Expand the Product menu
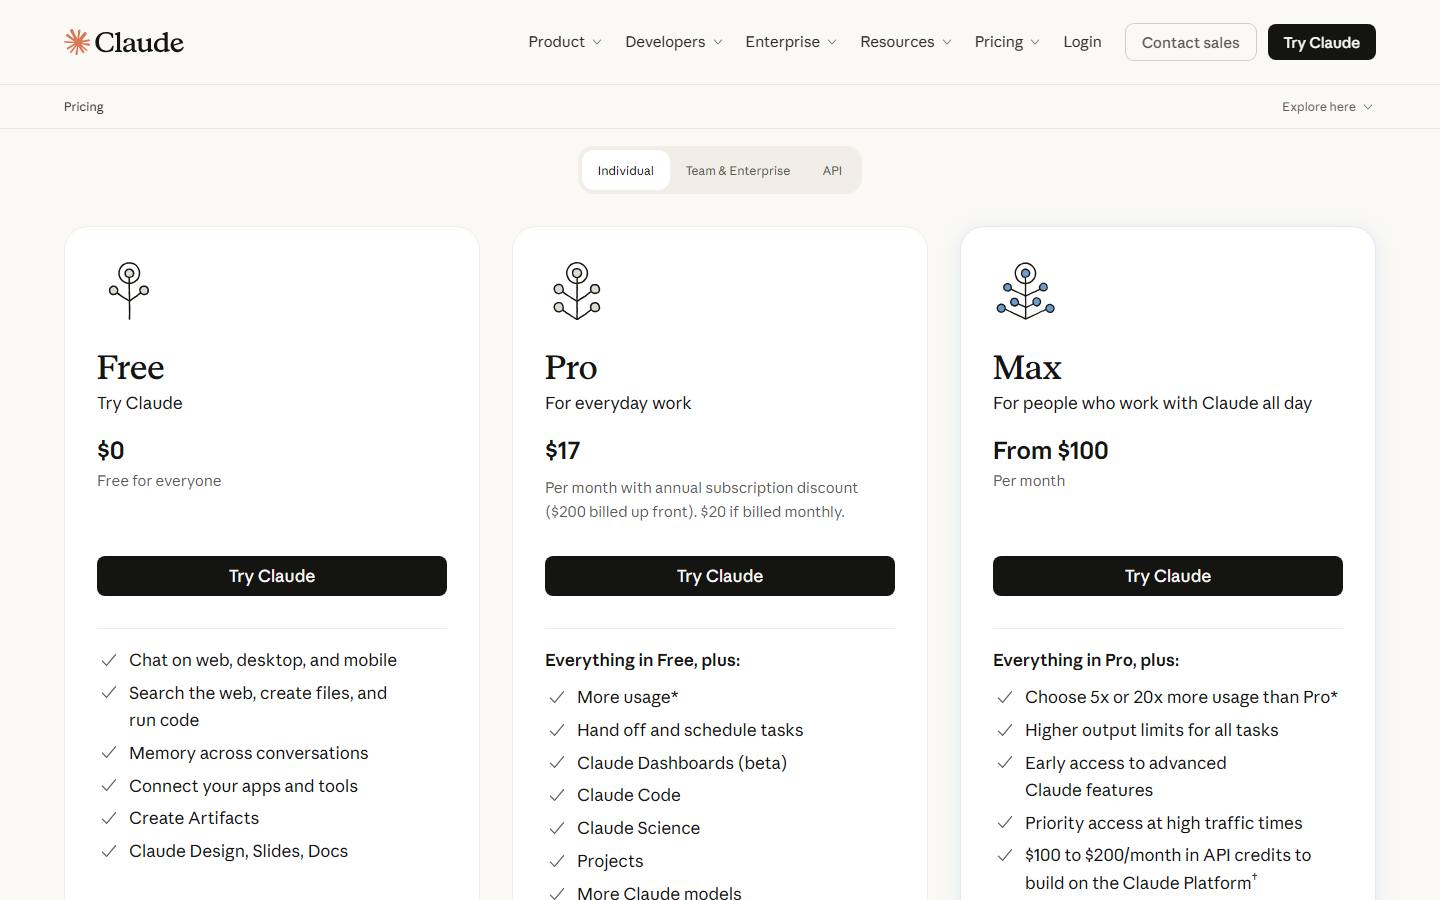 click(x=565, y=42)
